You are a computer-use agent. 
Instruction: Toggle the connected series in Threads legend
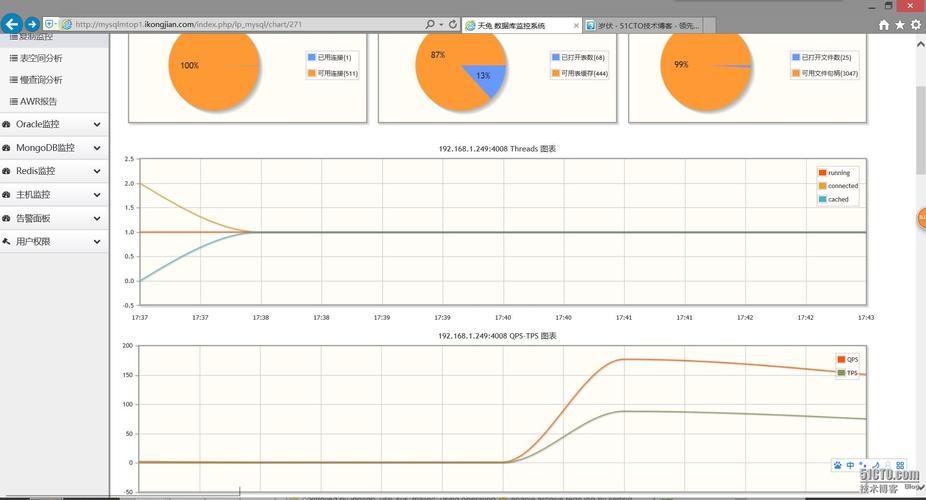click(x=838, y=186)
